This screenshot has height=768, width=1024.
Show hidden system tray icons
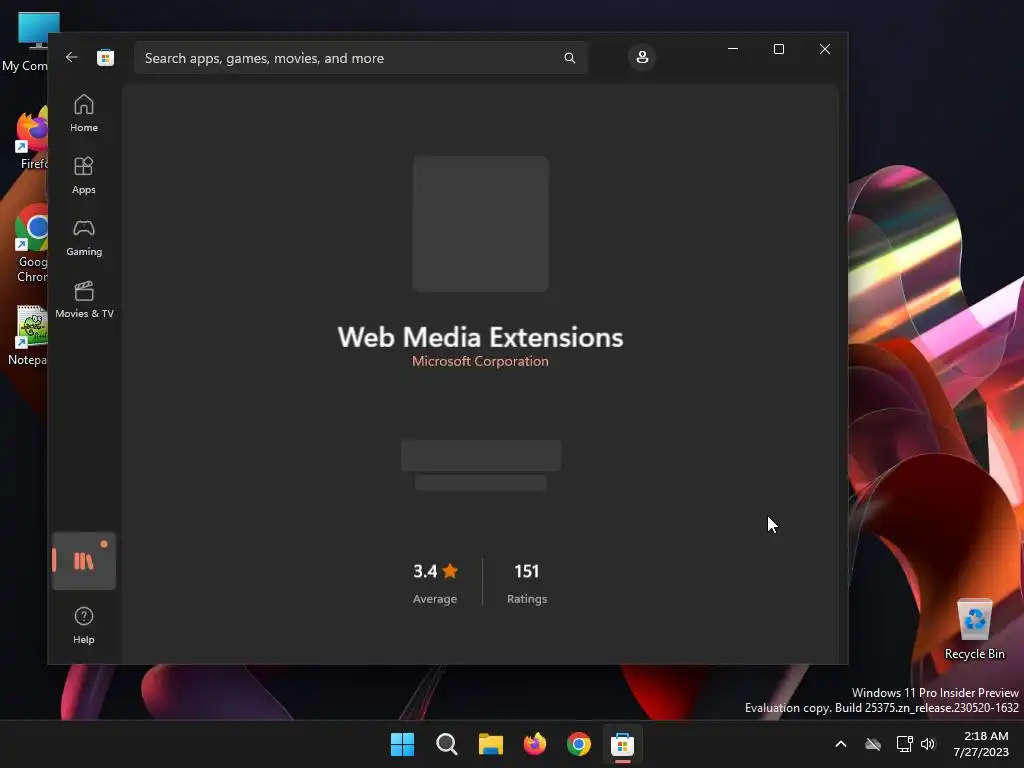pos(841,744)
